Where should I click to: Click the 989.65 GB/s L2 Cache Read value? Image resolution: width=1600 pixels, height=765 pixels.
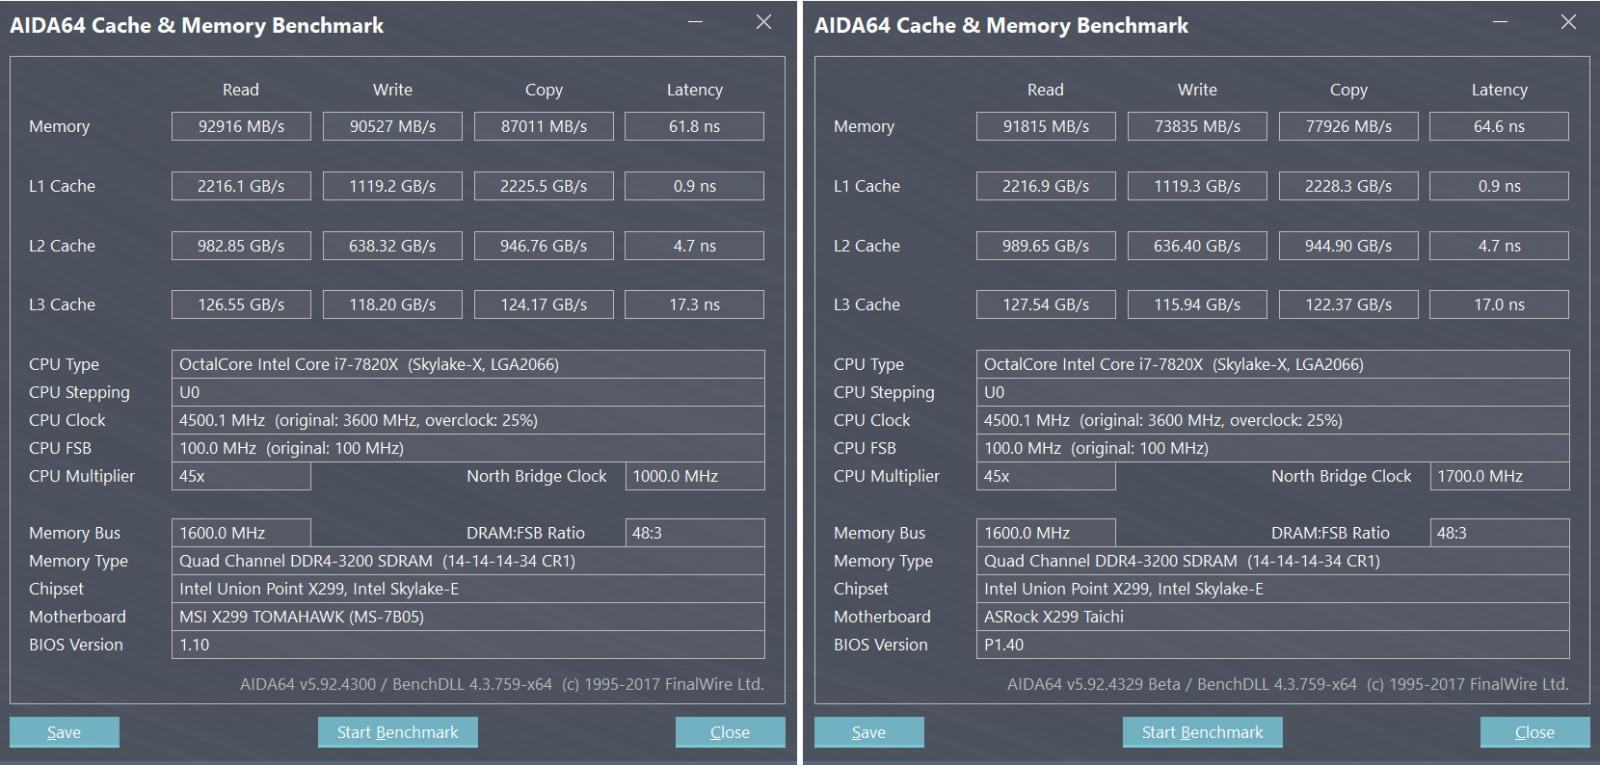pos(1045,246)
